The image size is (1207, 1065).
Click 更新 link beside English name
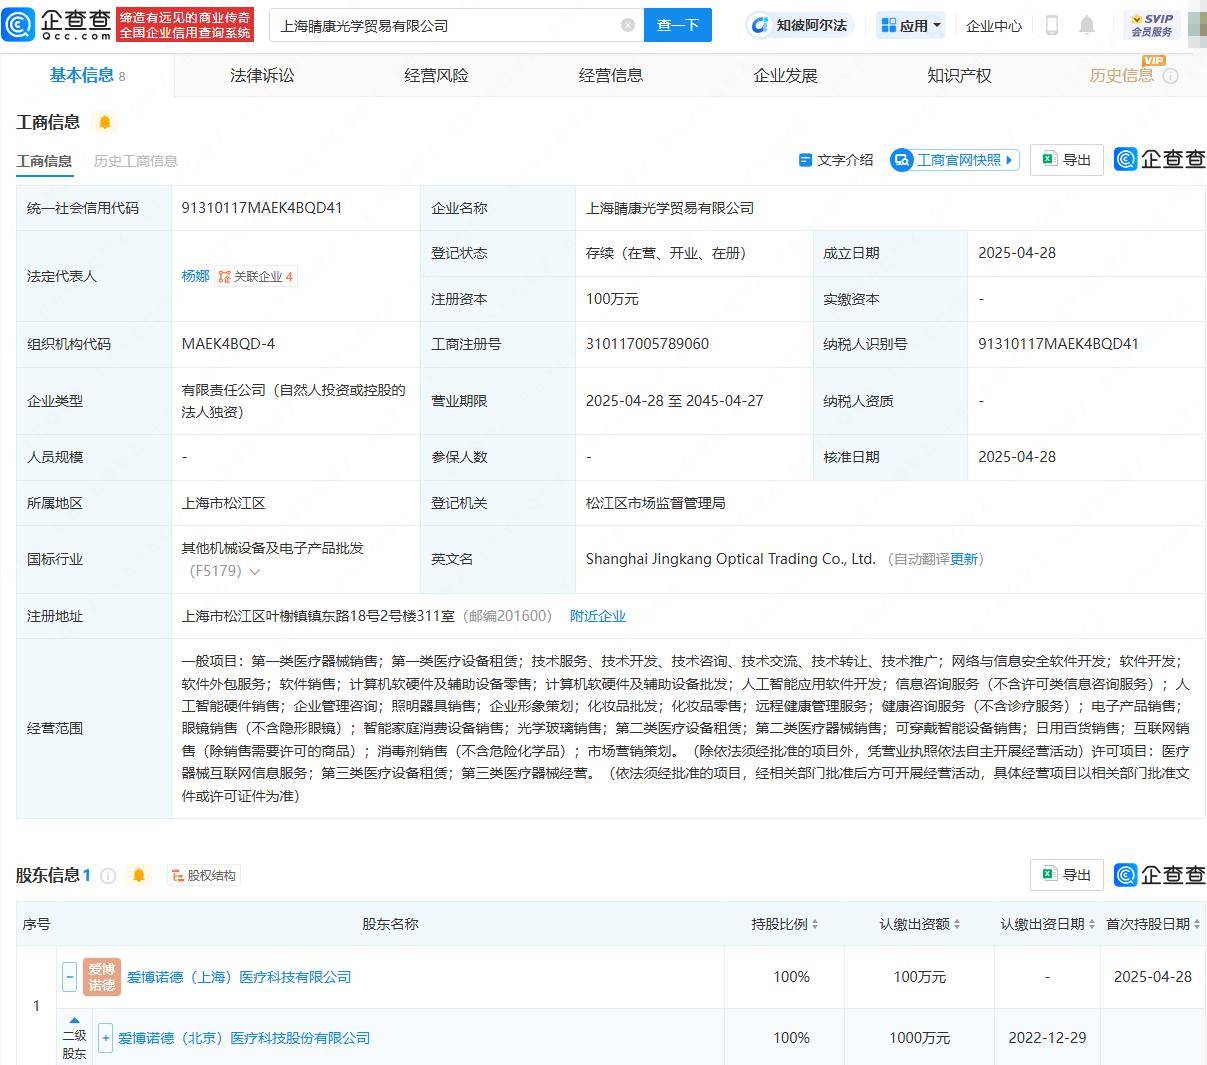964,559
